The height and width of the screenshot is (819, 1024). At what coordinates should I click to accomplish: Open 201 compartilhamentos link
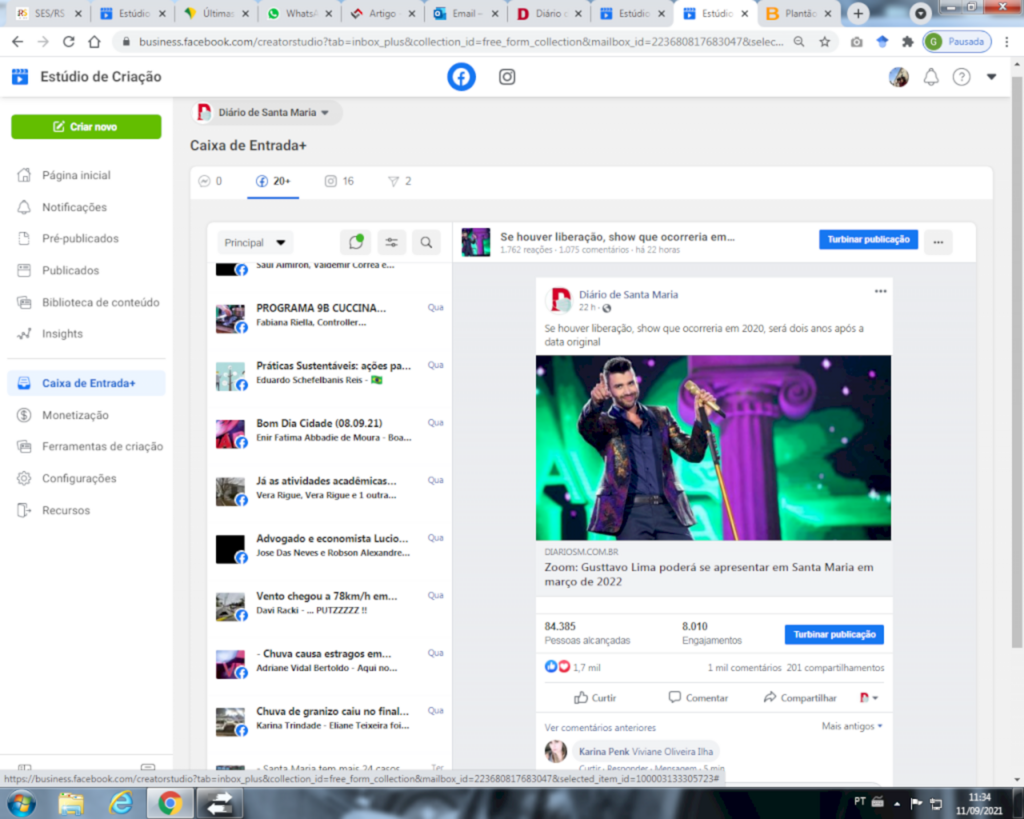click(835, 668)
